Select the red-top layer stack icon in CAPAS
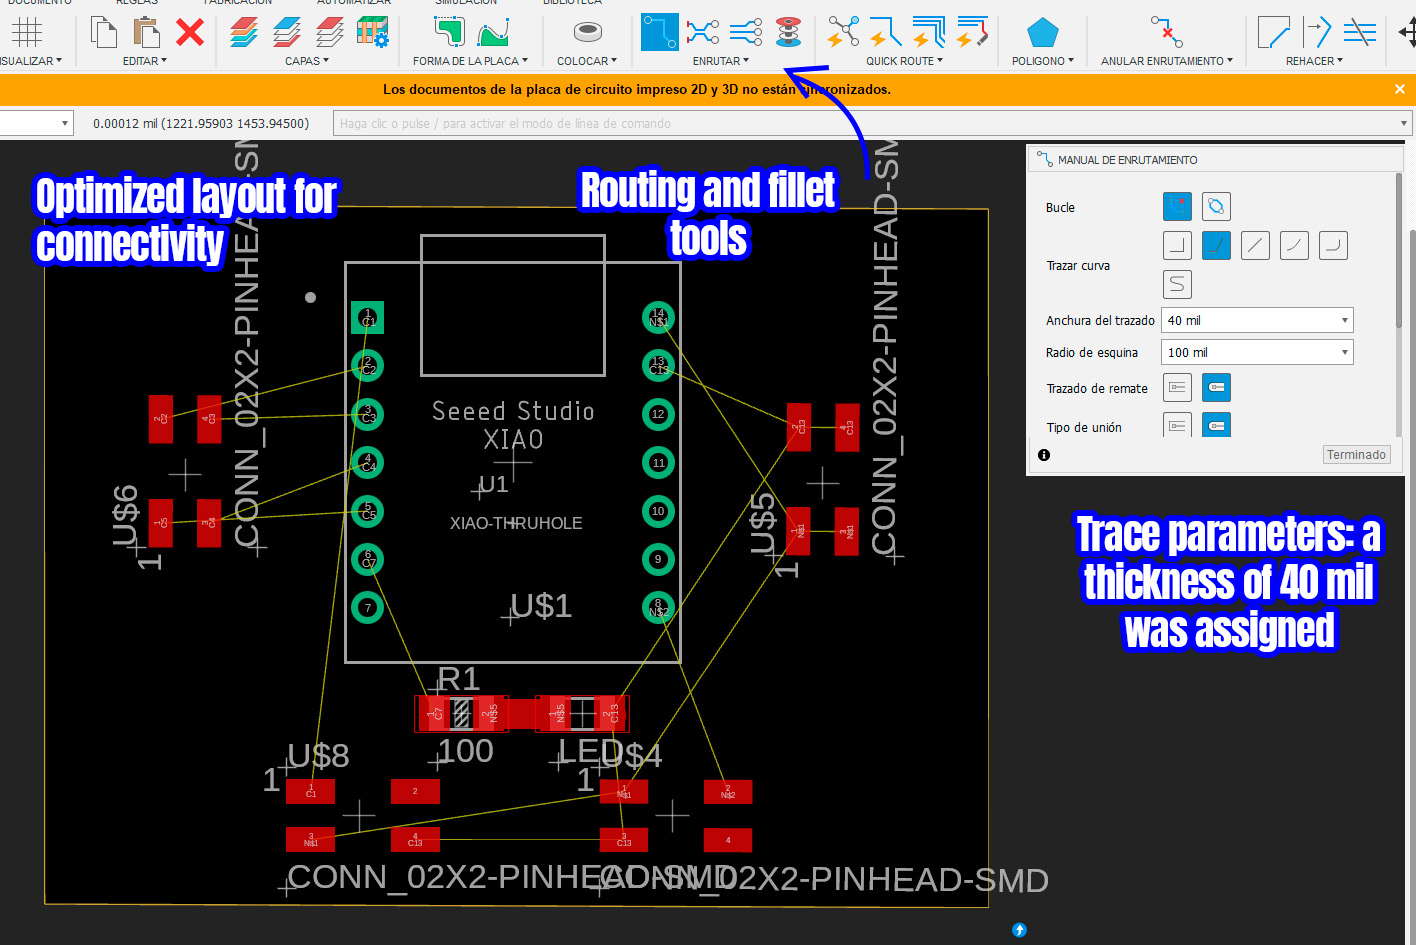The width and height of the screenshot is (1416, 945). tap(330, 32)
